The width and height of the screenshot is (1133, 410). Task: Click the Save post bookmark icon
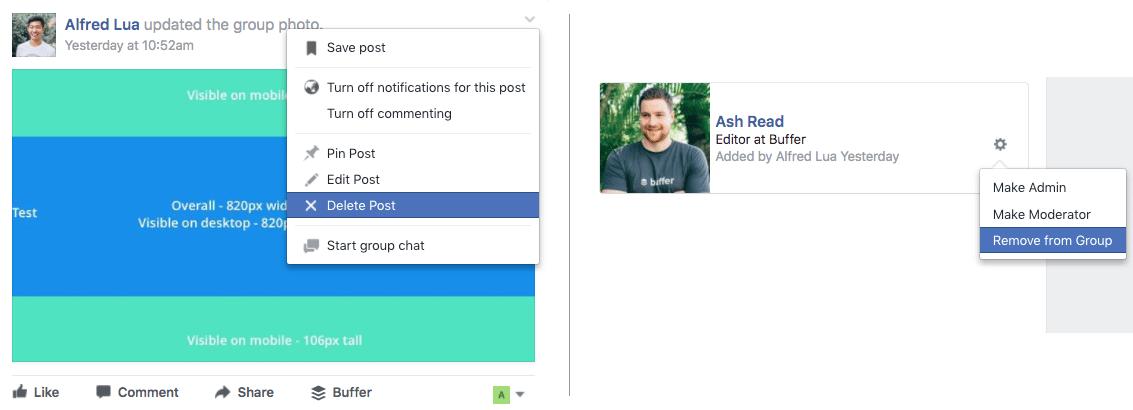click(311, 48)
